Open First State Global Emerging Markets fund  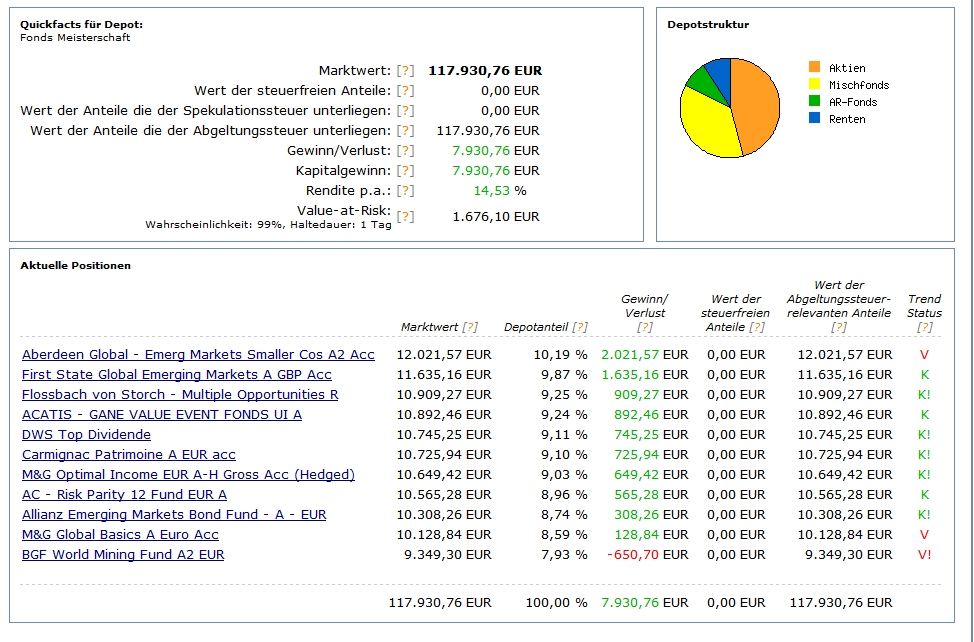pos(176,375)
